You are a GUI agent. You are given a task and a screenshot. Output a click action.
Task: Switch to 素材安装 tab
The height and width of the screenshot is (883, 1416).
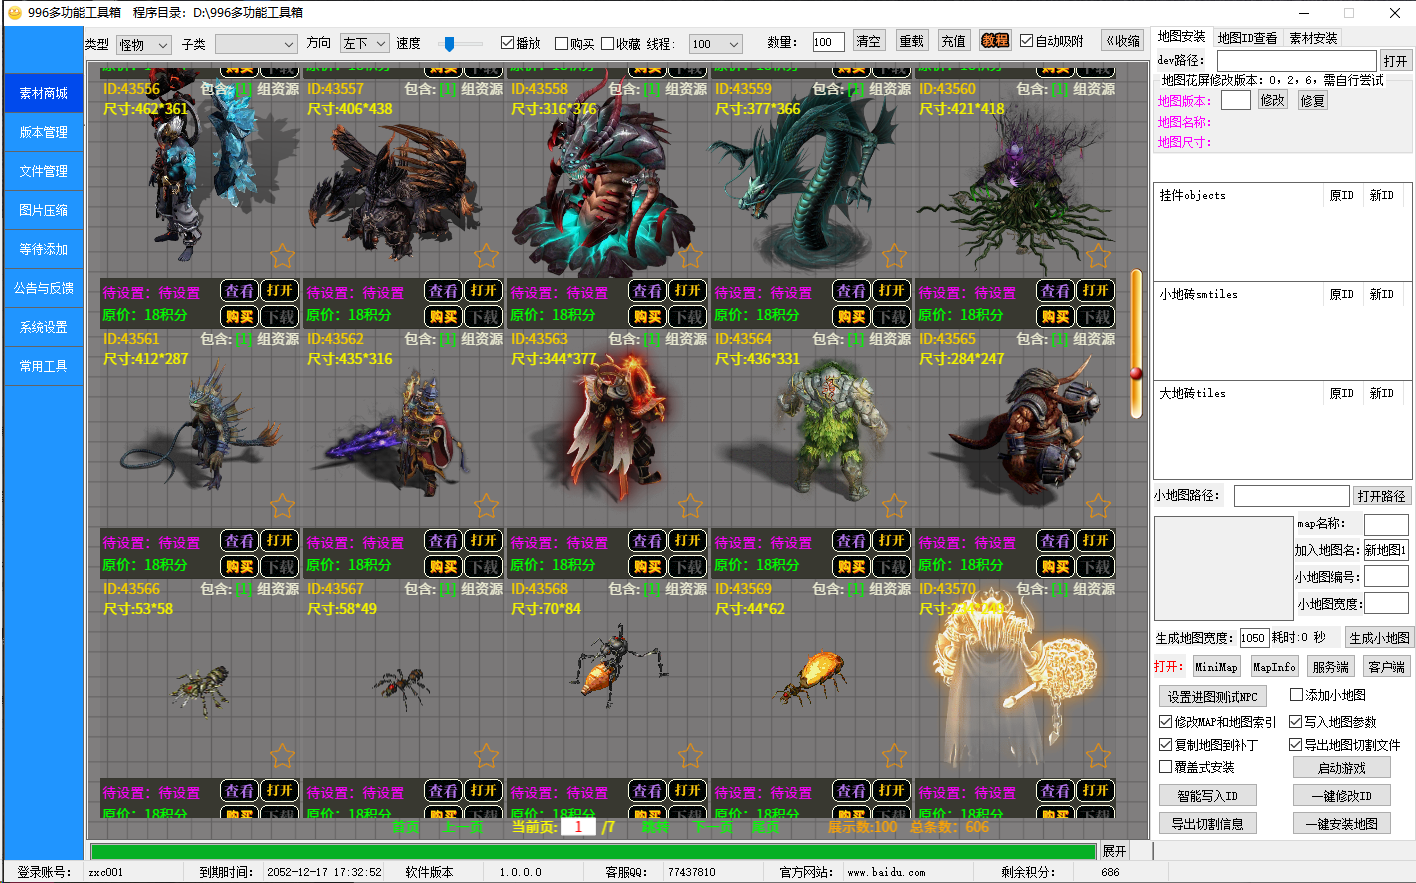pos(1313,38)
